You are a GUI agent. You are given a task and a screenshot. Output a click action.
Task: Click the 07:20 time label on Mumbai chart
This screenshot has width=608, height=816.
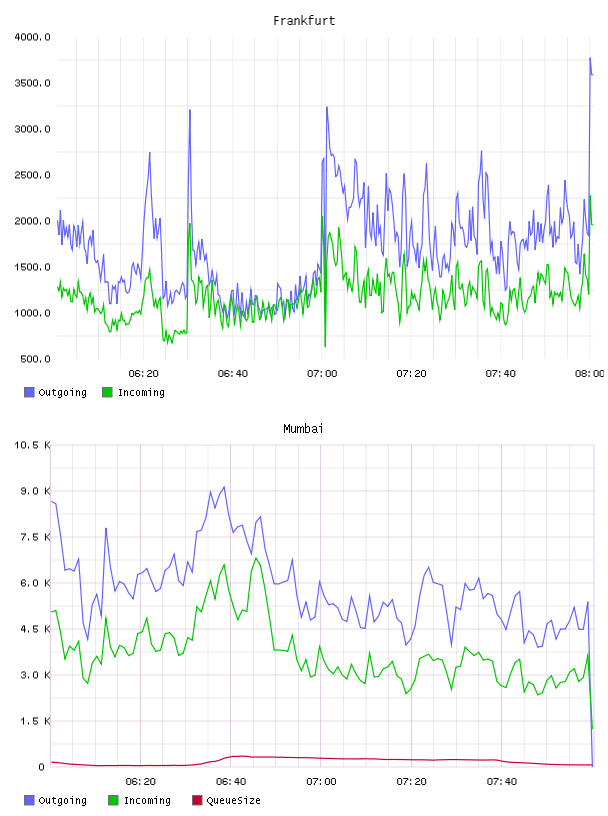(x=411, y=782)
